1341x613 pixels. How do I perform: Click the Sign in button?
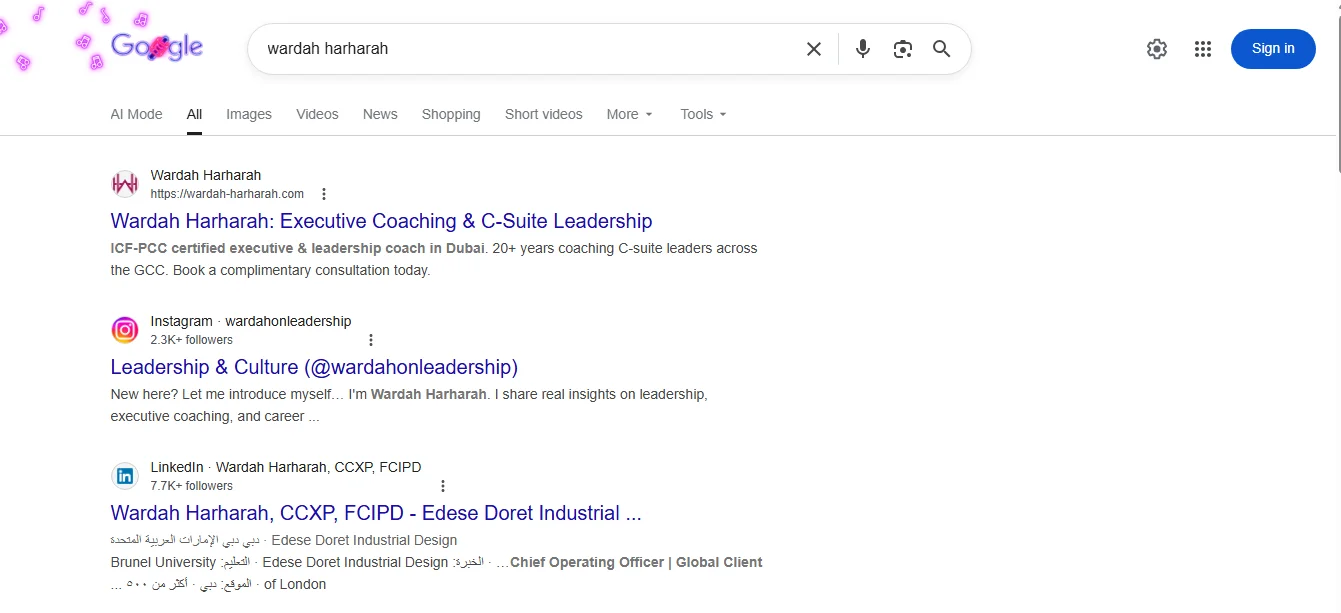[1273, 49]
